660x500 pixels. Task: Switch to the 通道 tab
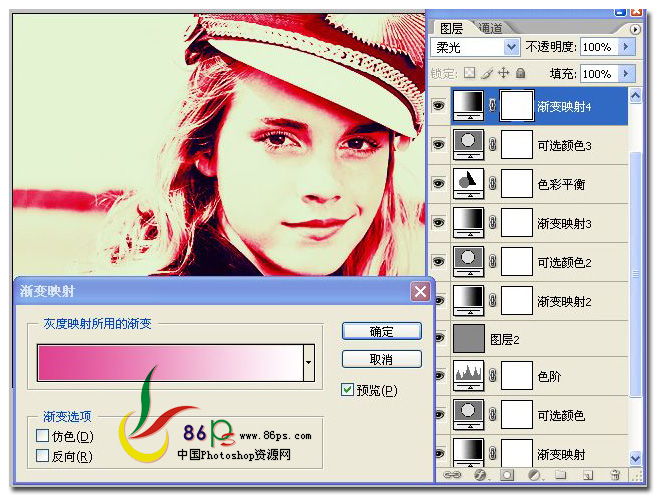[x=491, y=28]
